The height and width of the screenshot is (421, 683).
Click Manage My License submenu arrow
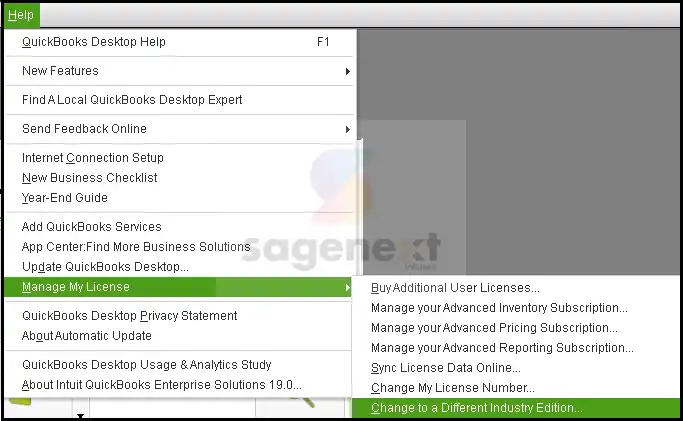coord(347,287)
